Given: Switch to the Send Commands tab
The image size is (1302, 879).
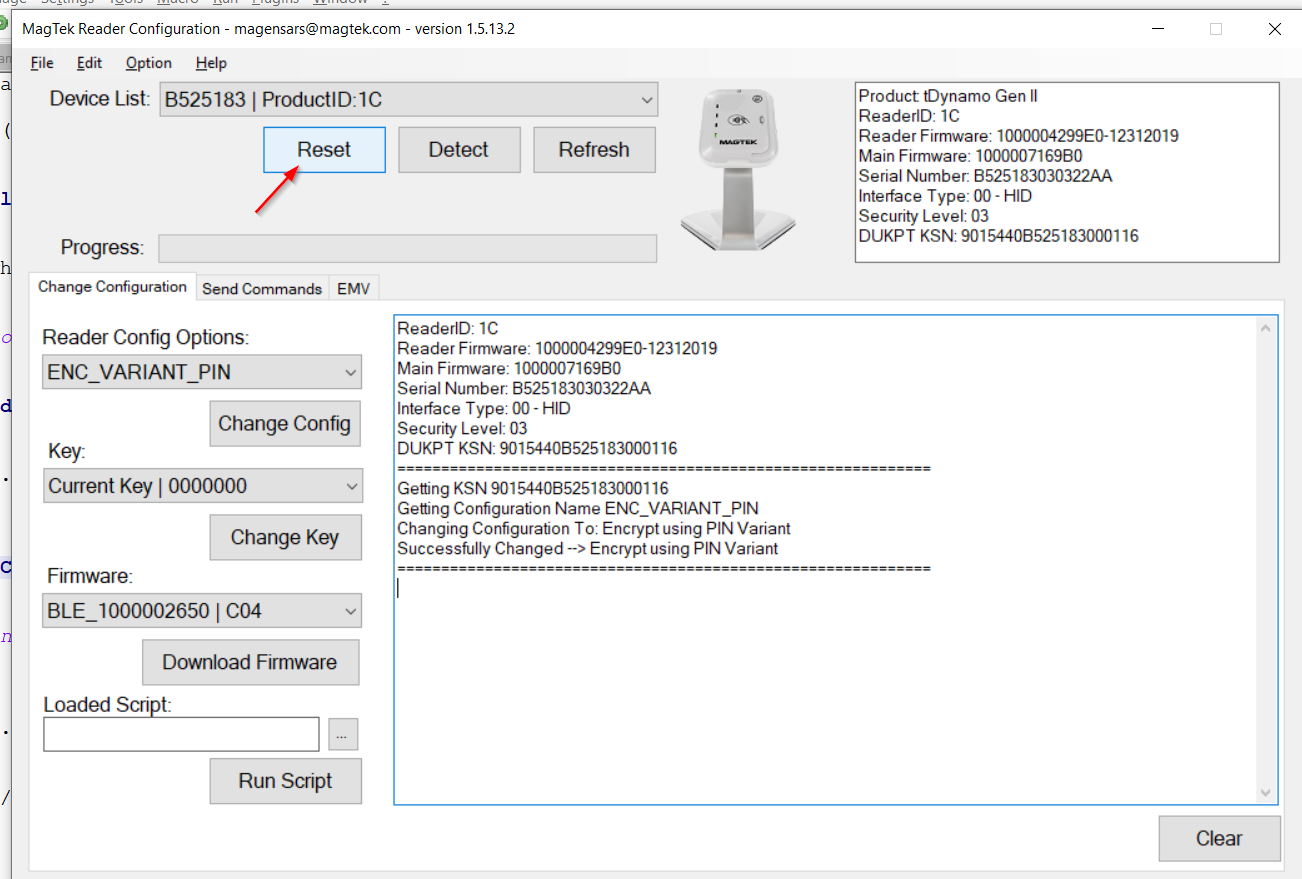Looking at the screenshot, I should pos(262,288).
